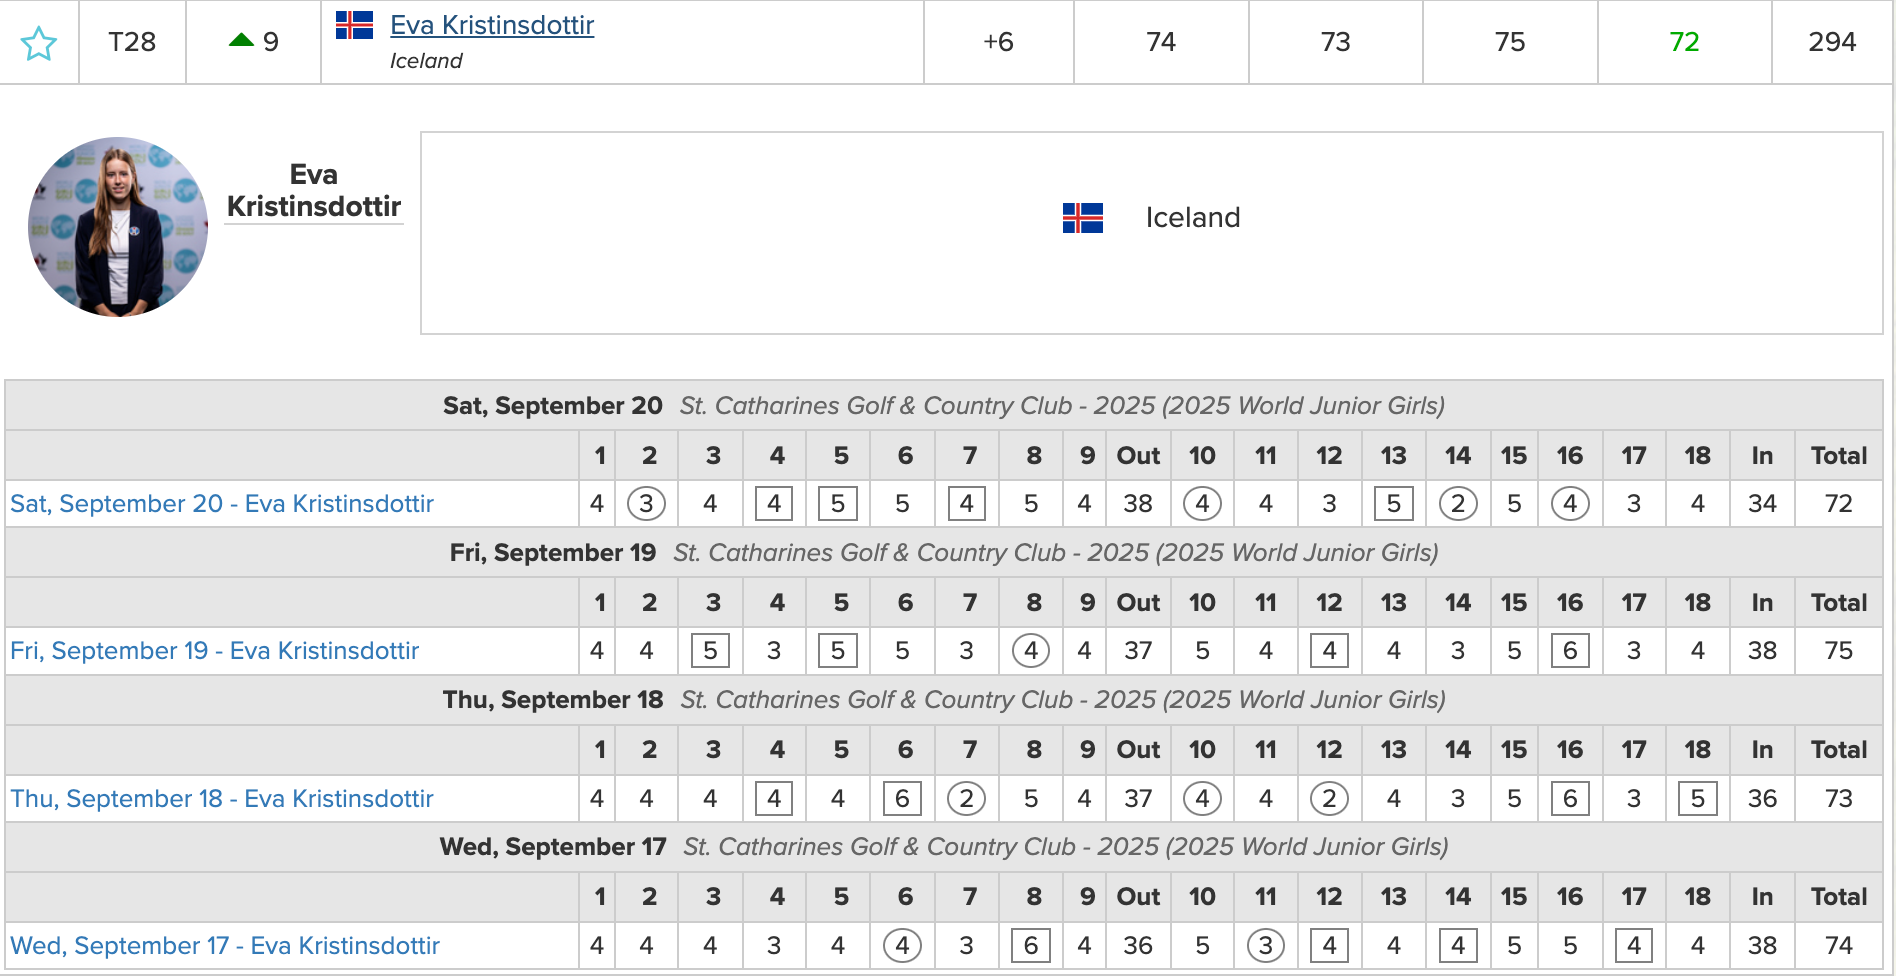This screenshot has width=1896, height=976.
Task: Click the green up-arrow position change icon
Action: tap(241, 40)
